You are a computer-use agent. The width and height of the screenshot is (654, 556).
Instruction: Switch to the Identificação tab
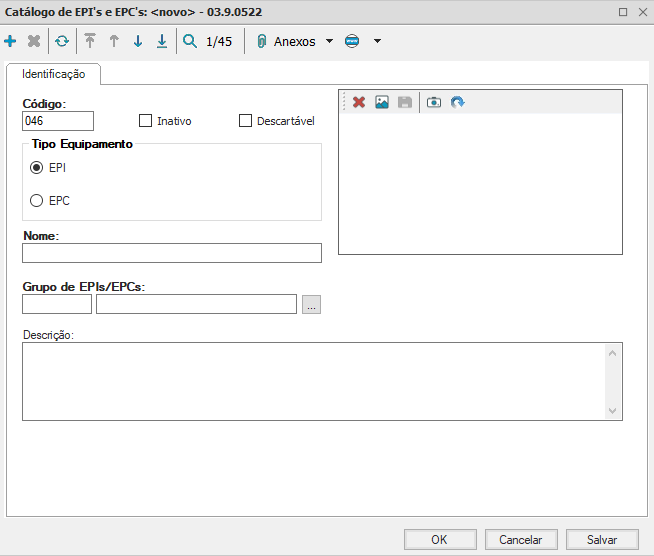(53, 74)
